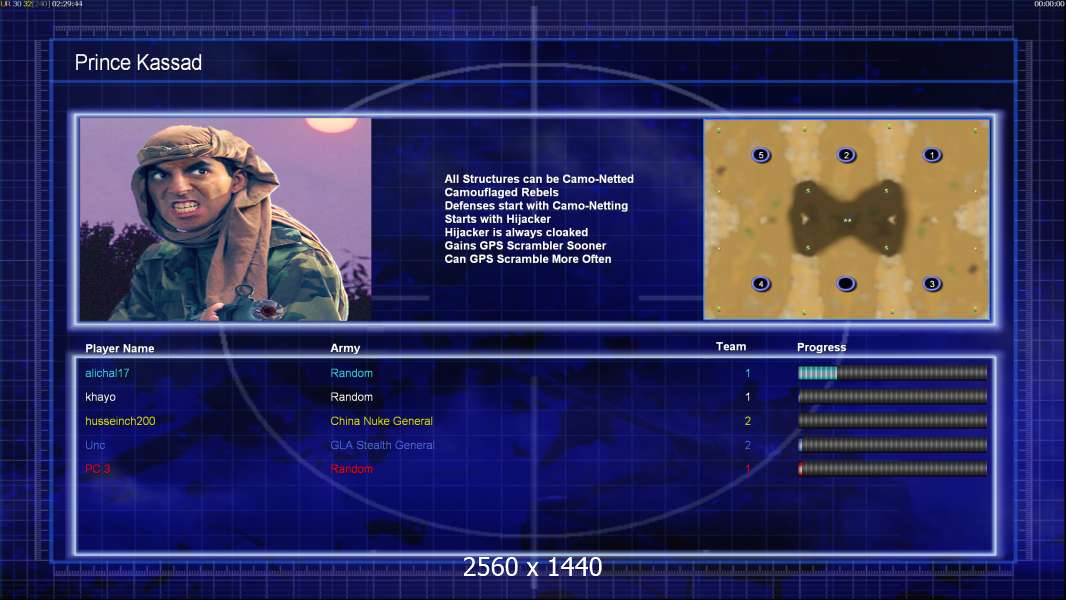Click alichal17's loading progress bar
The height and width of the screenshot is (600, 1066).
tap(892, 372)
